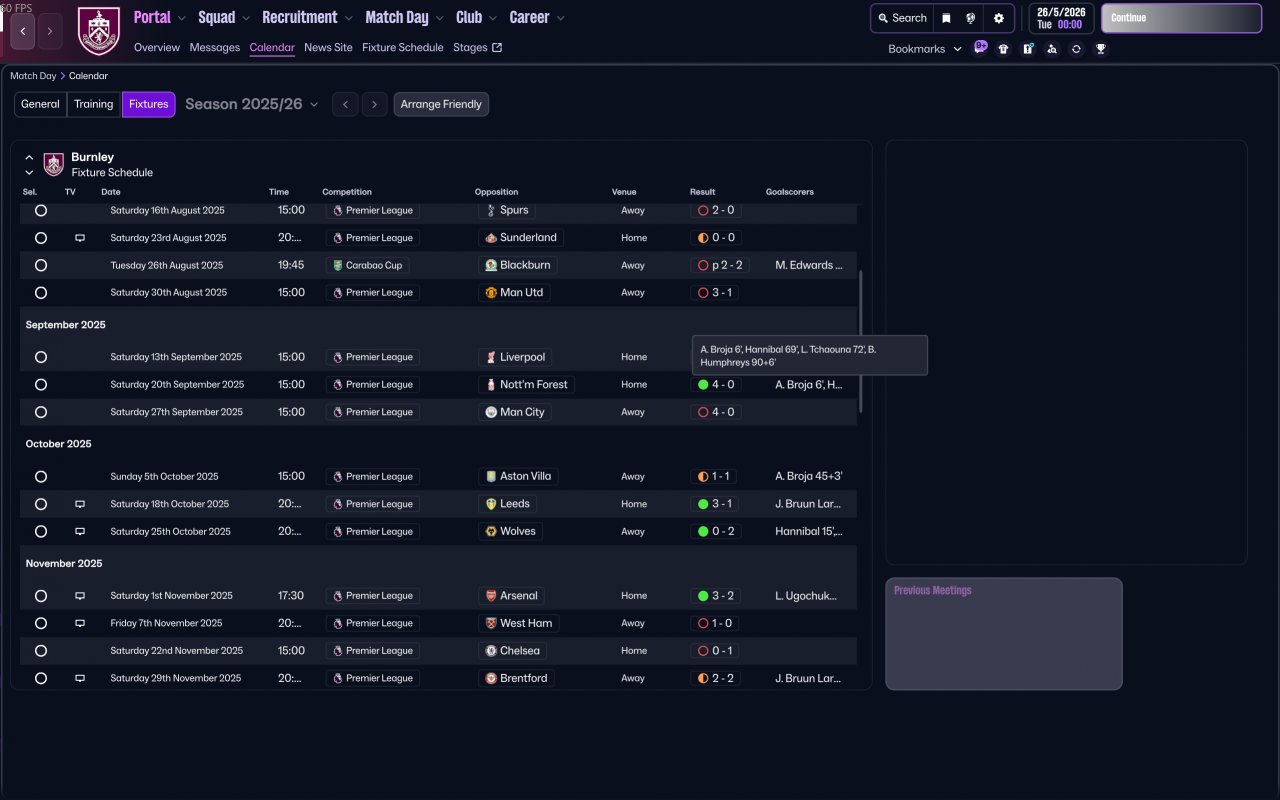Go to the next season with the right arrow

[375, 104]
